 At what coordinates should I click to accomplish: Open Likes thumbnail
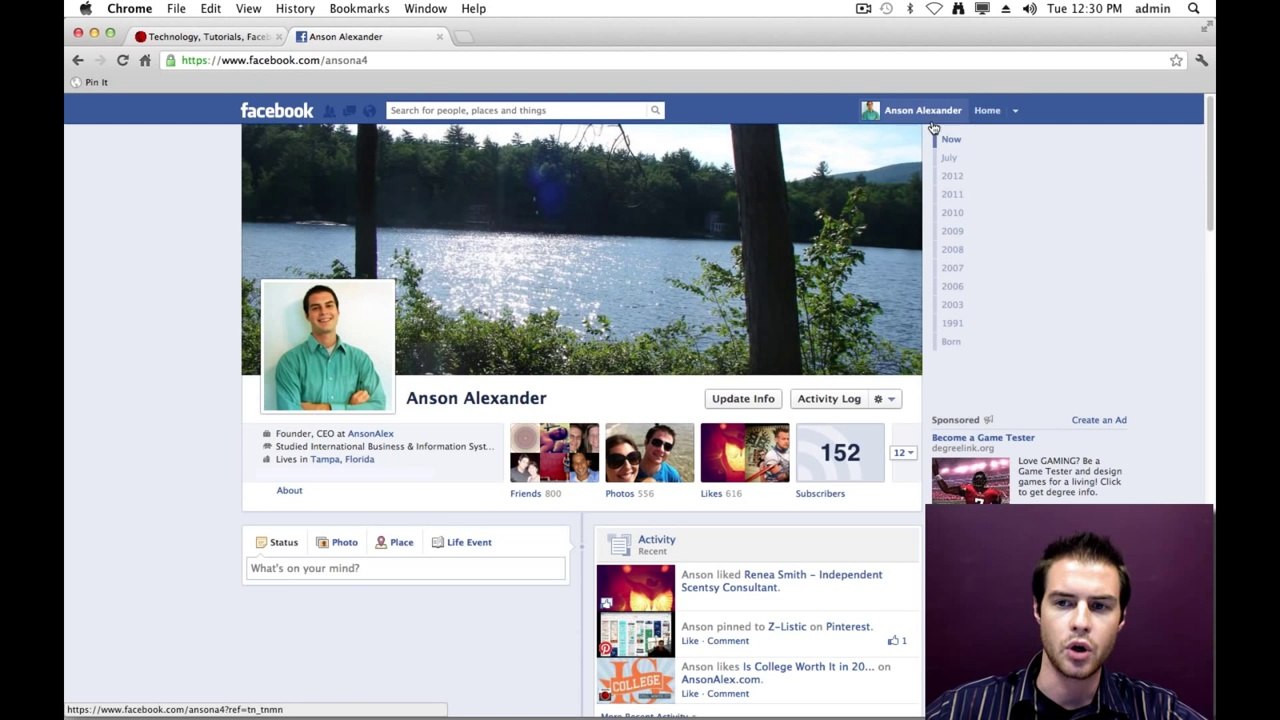745,453
